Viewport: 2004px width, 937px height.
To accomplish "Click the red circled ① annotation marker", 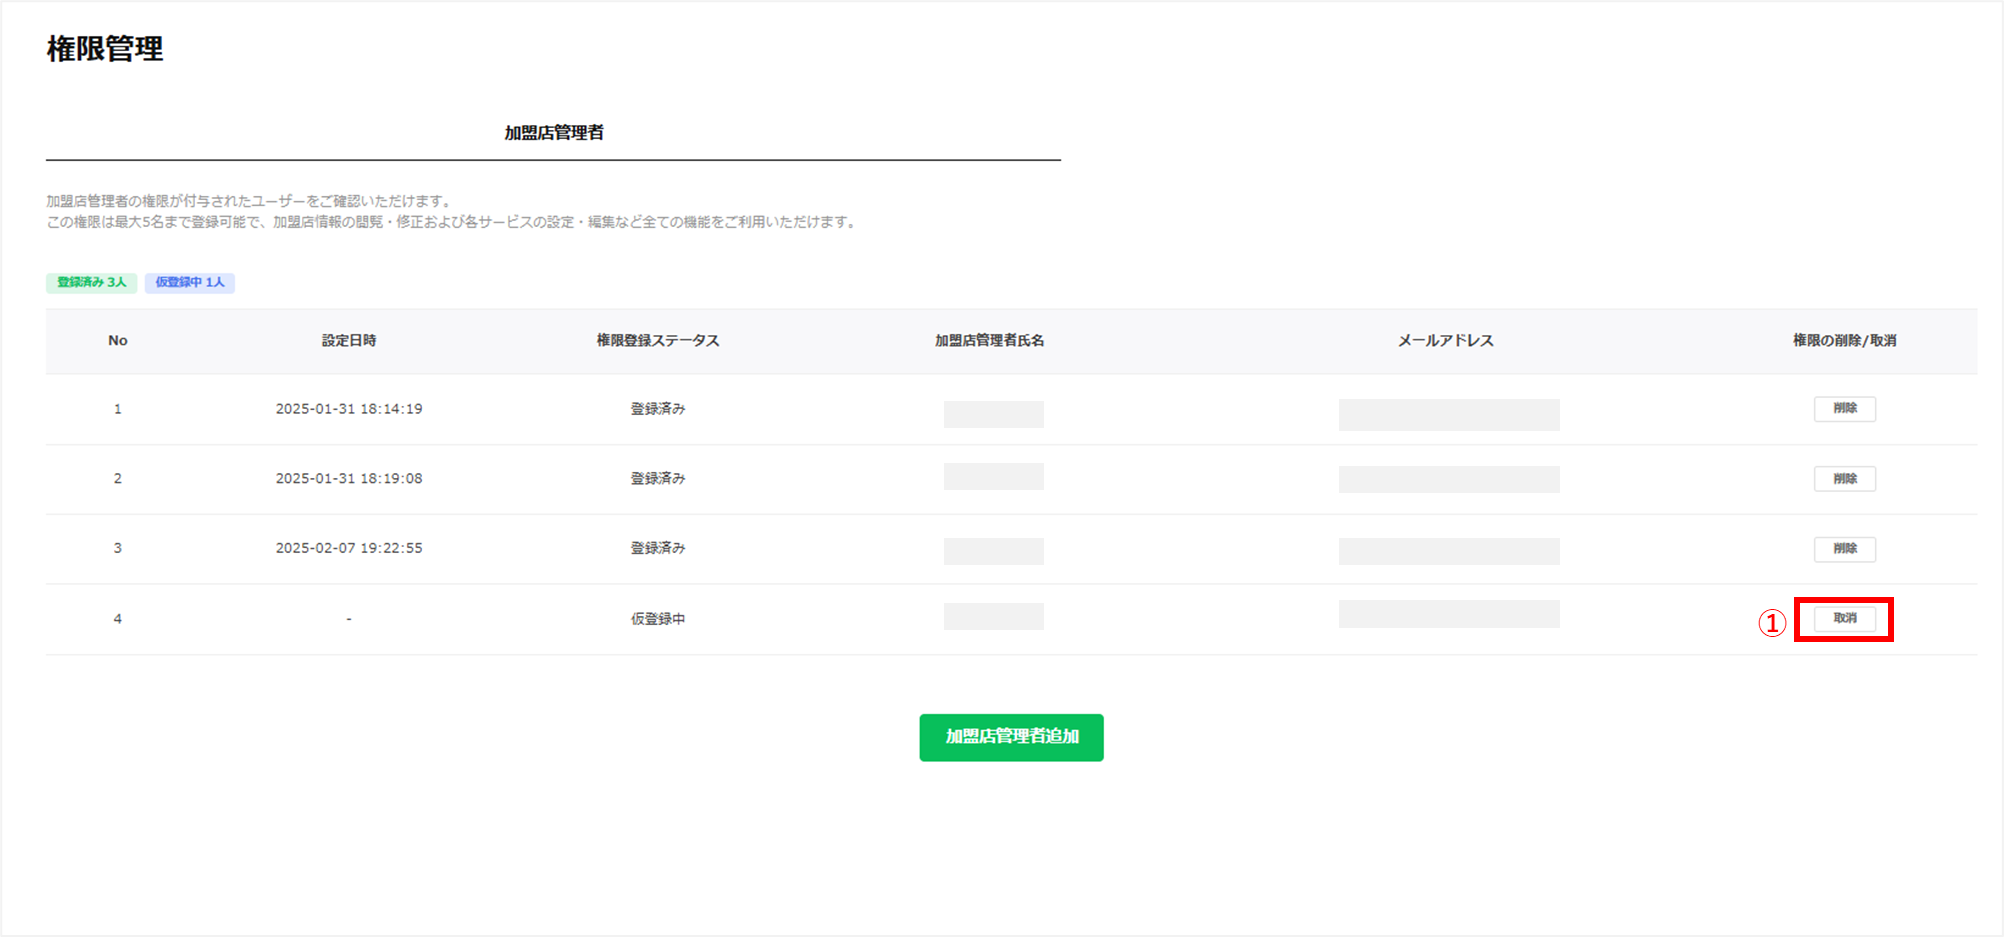I will click(1772, 623).
